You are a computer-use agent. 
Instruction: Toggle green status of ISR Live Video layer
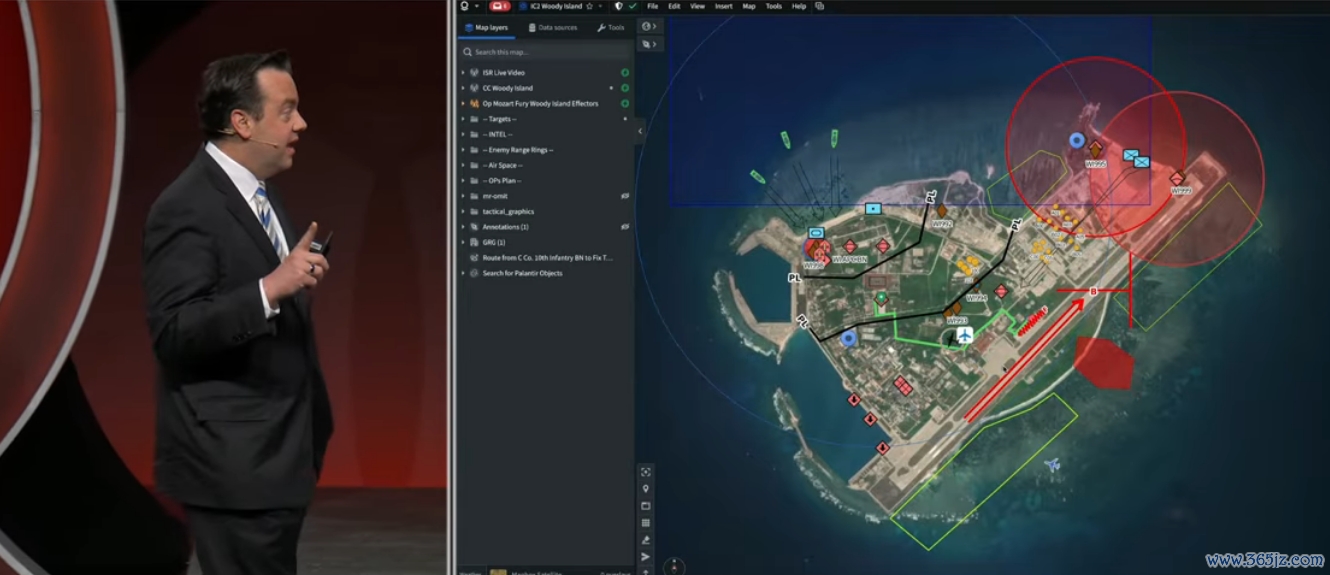pyautogui.click(x=625, y=73)
